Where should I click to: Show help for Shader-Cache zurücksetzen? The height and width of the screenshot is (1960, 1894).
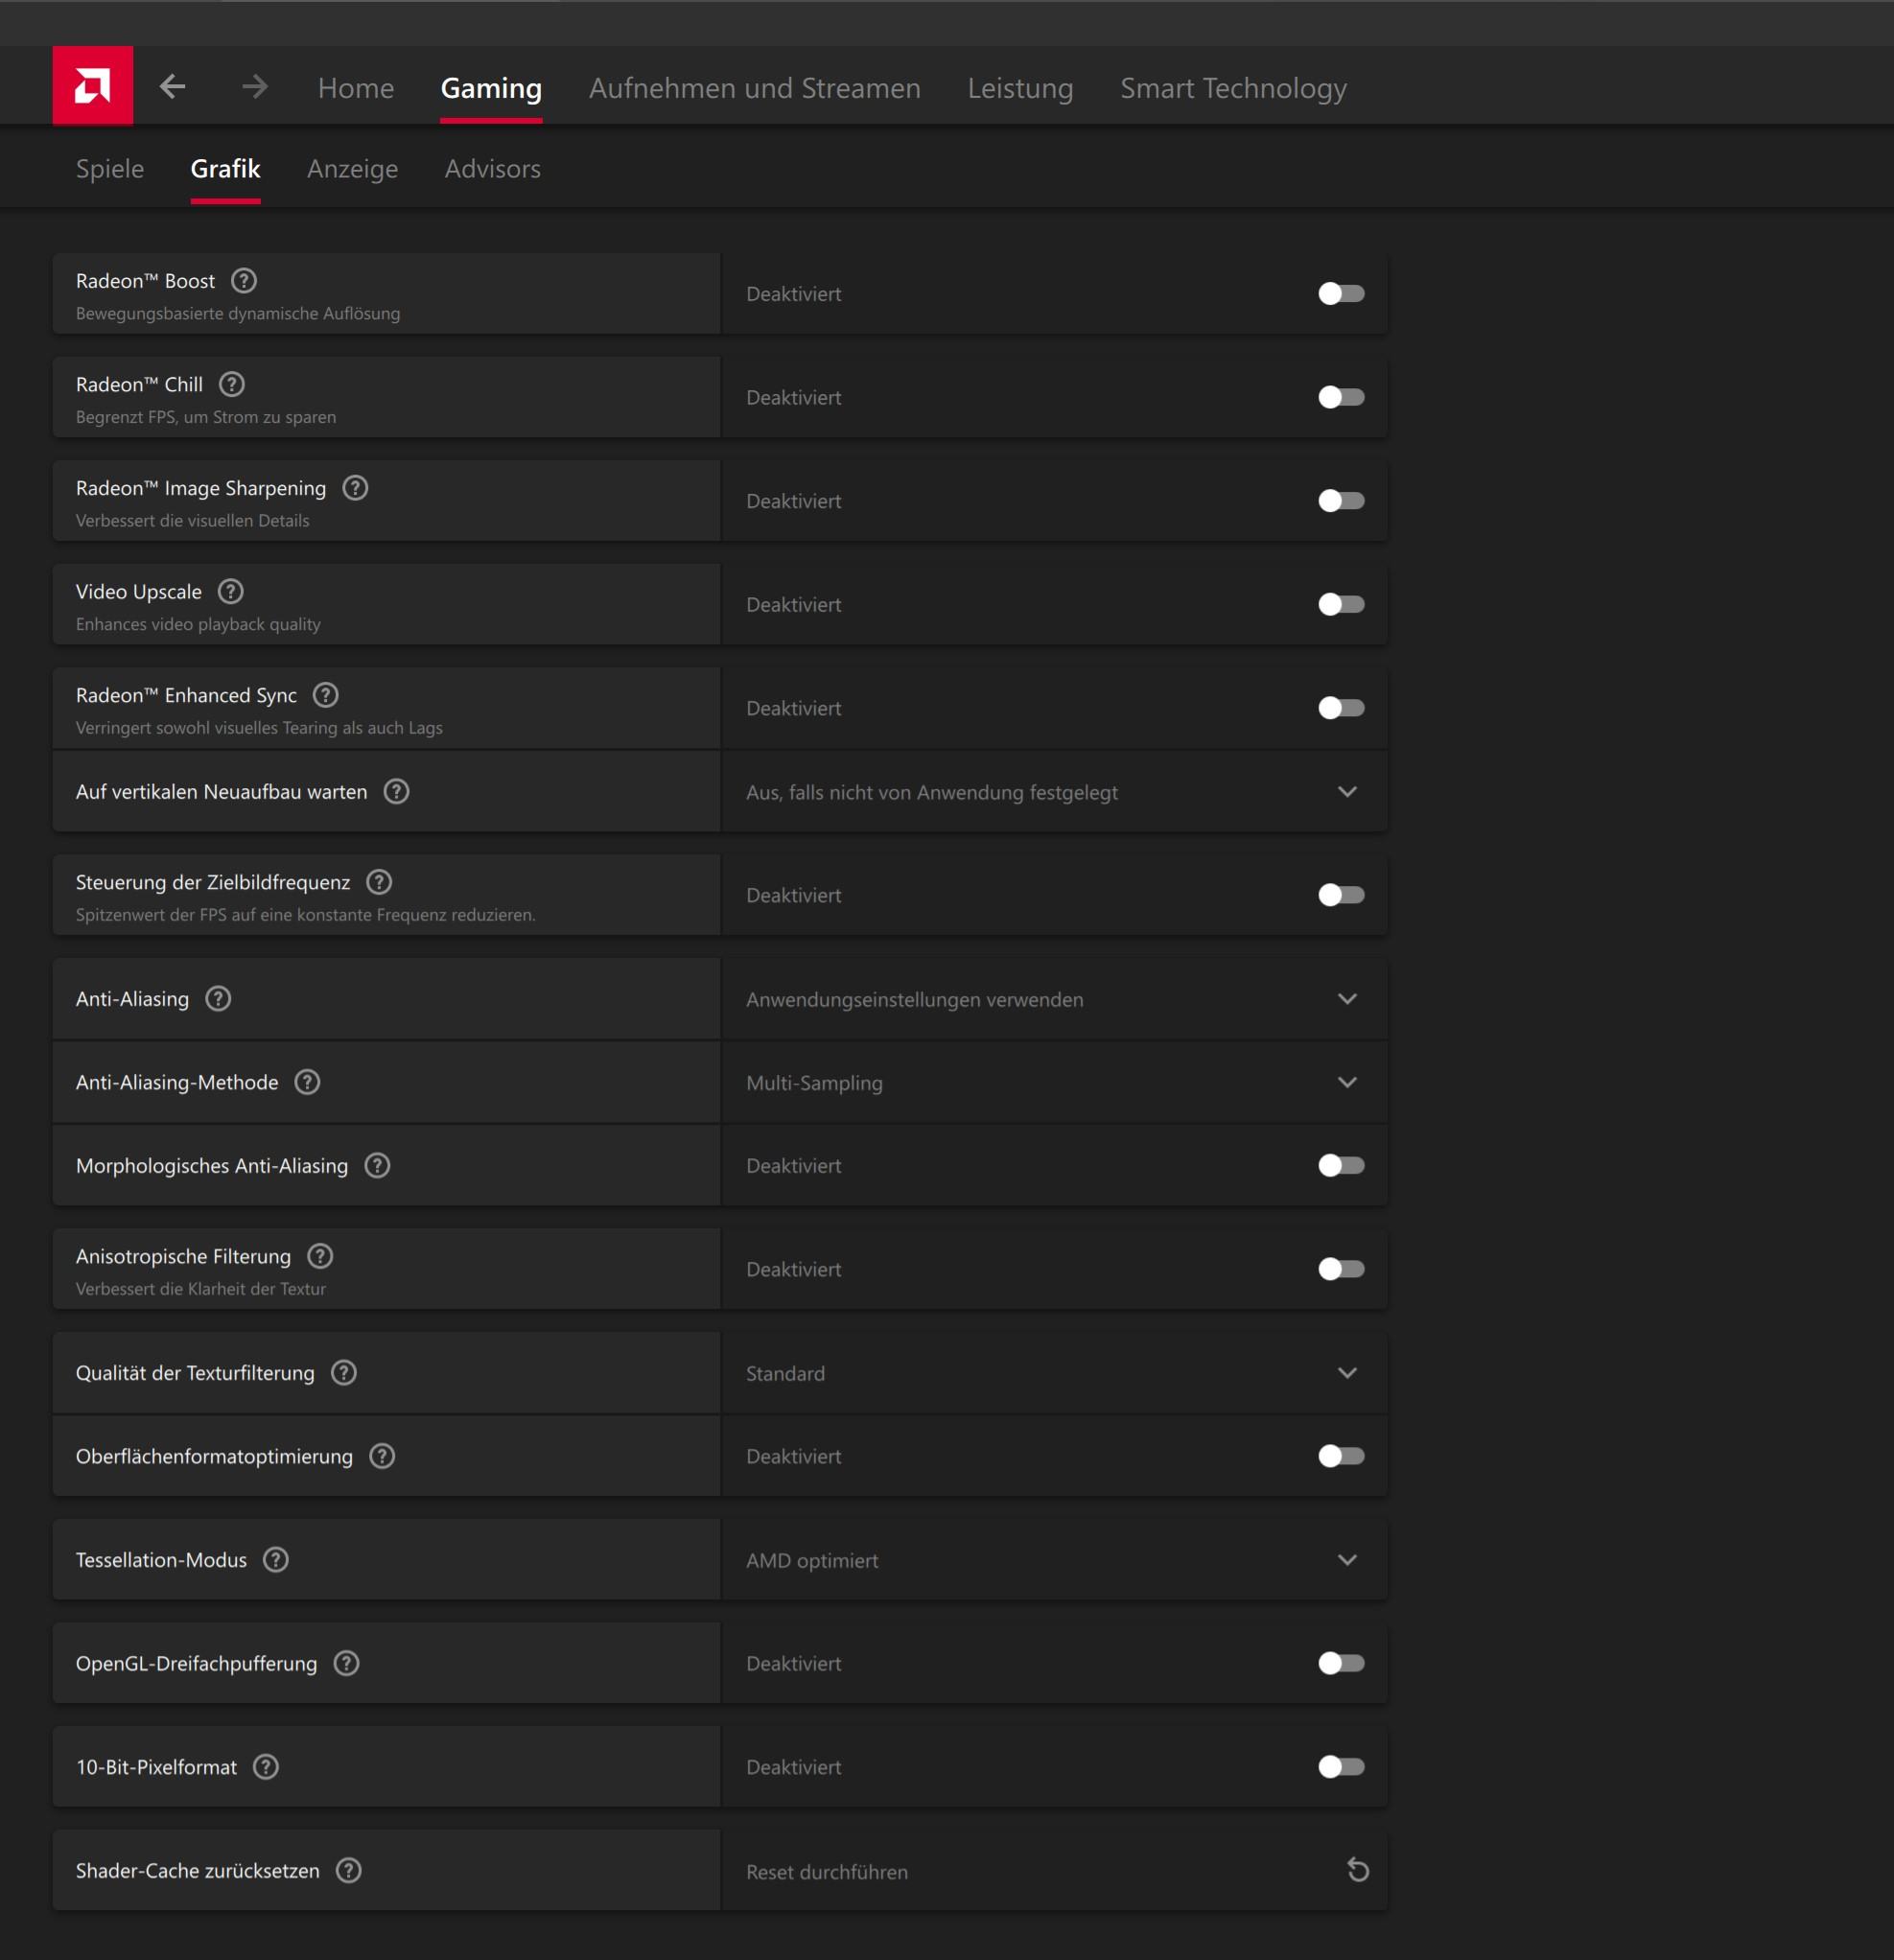tap(349, 1871)
